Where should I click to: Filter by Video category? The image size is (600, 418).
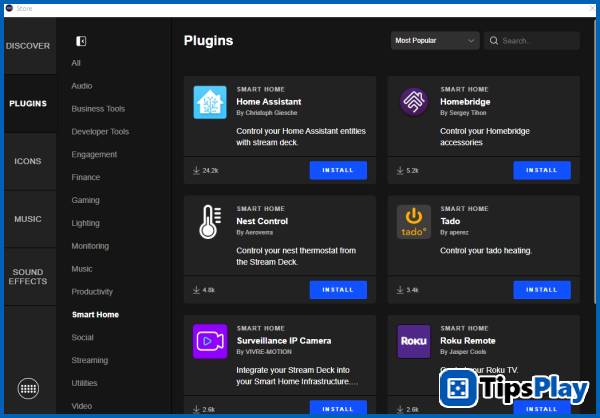tap(82, 406)
